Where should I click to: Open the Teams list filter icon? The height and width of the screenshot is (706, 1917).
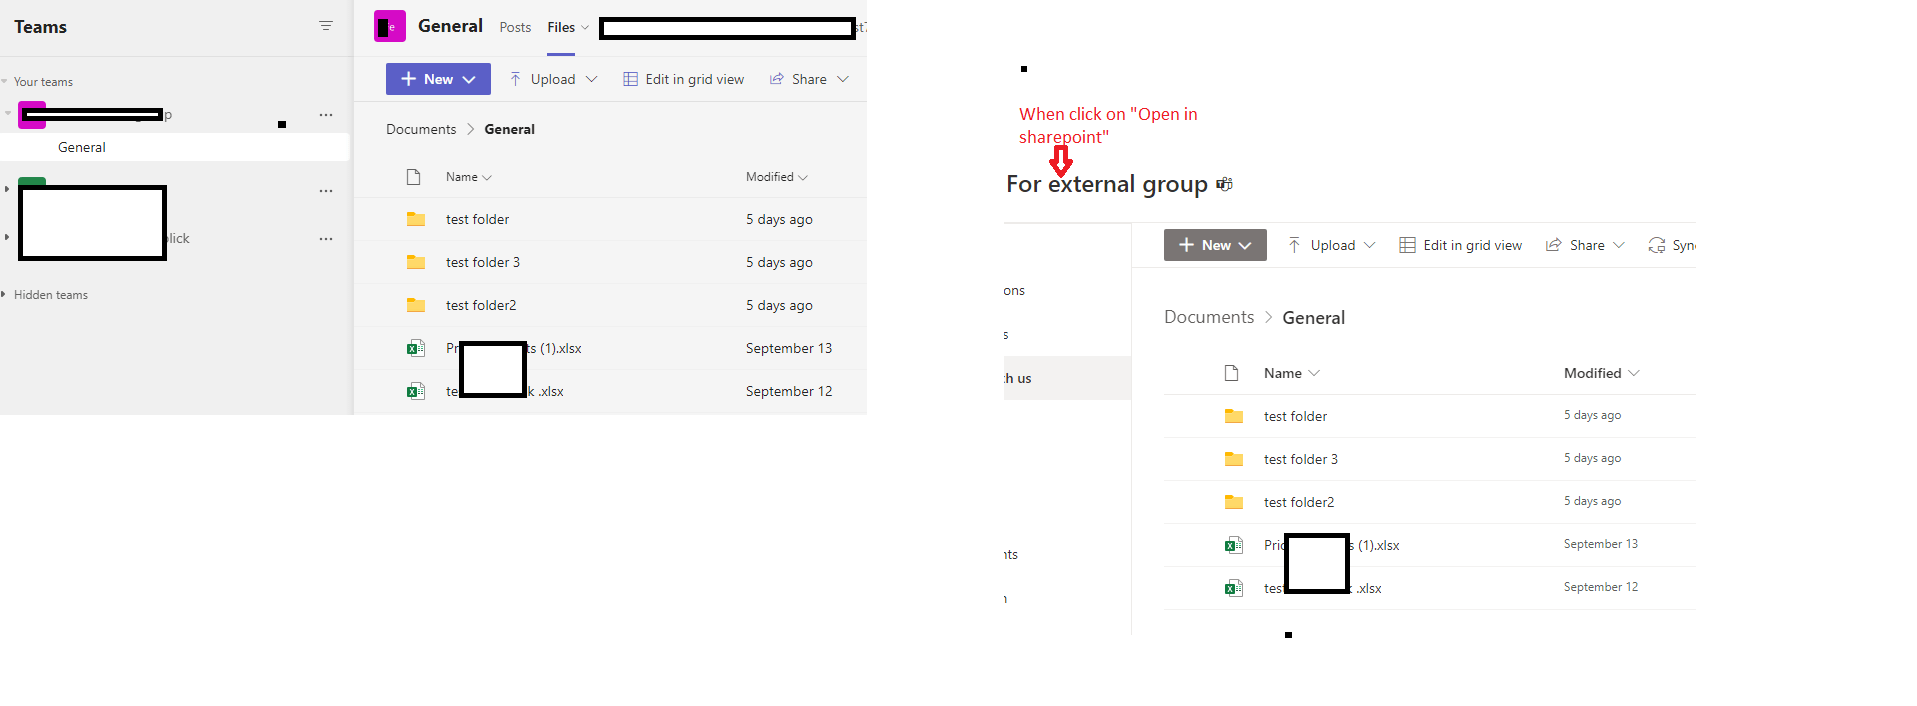[x=325, y=26]
